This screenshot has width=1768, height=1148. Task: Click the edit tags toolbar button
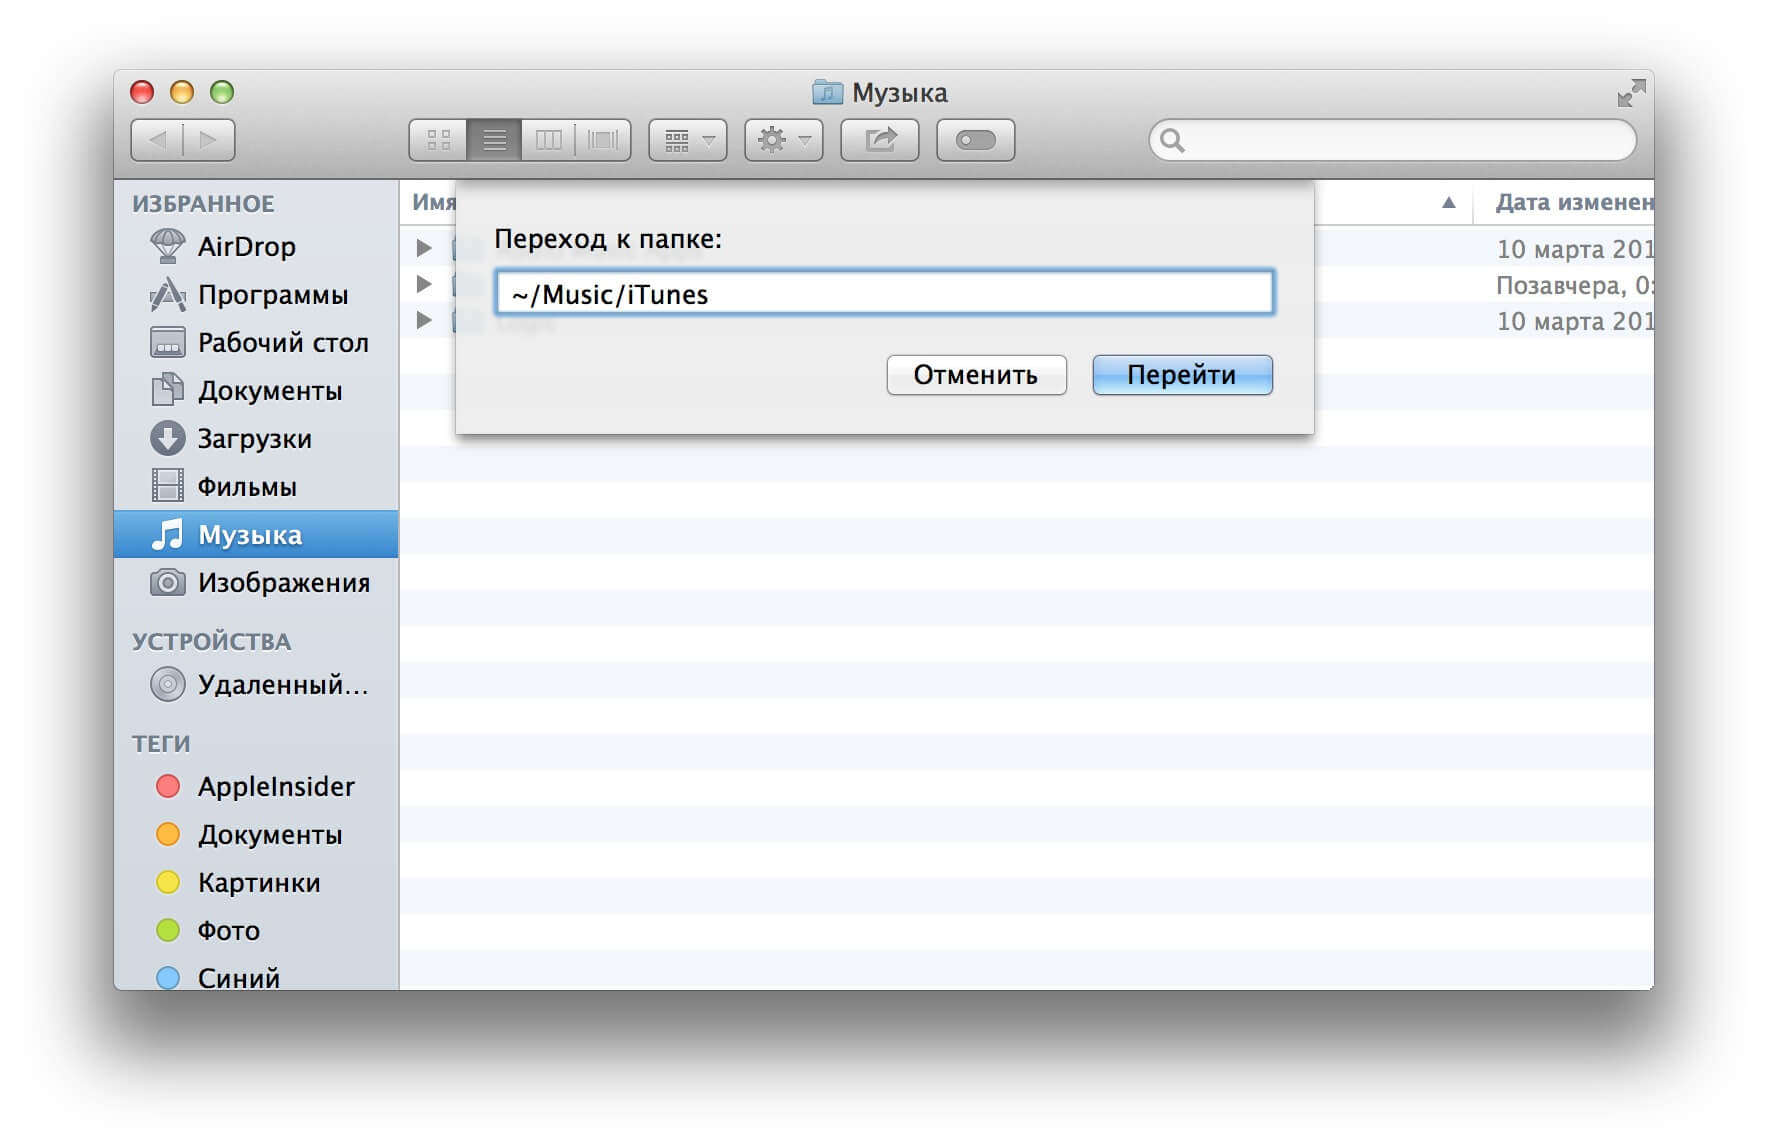coord(976,140)
